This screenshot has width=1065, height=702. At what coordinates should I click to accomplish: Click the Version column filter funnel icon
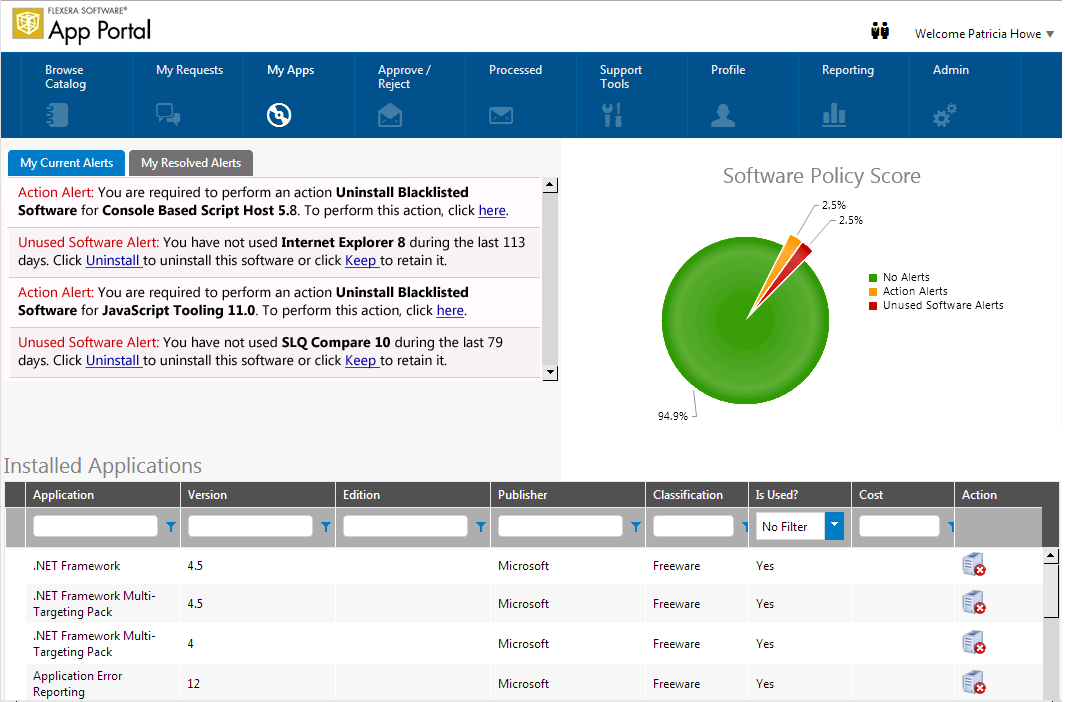click(325, 527)
